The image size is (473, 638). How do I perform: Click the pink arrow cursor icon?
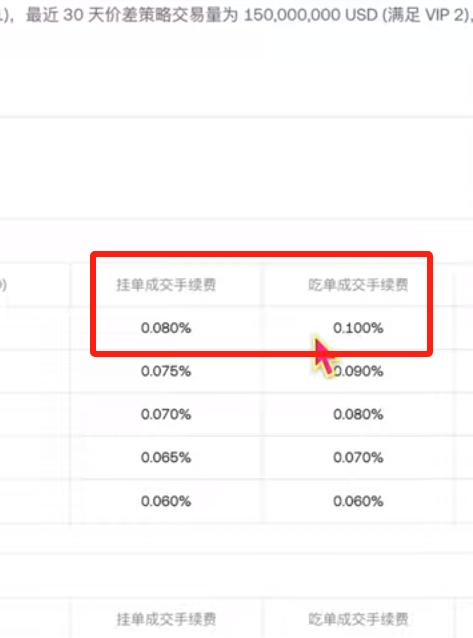coord(324,356)
